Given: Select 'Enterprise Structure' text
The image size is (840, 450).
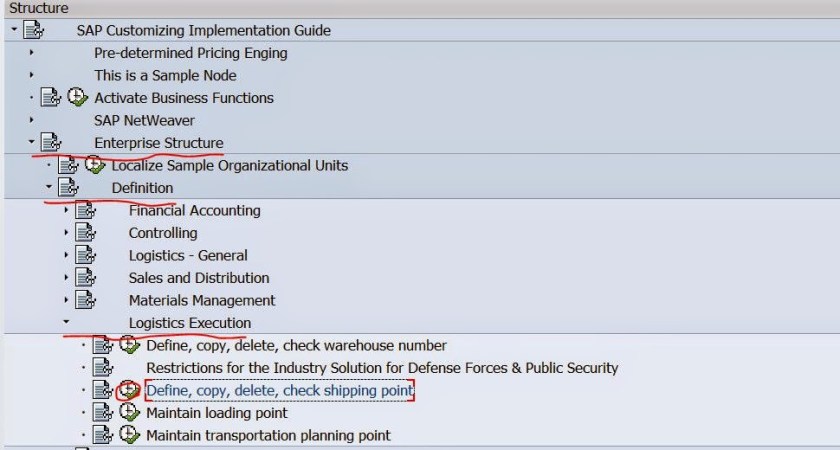Looking at the screenshot, I should point(159,143).
